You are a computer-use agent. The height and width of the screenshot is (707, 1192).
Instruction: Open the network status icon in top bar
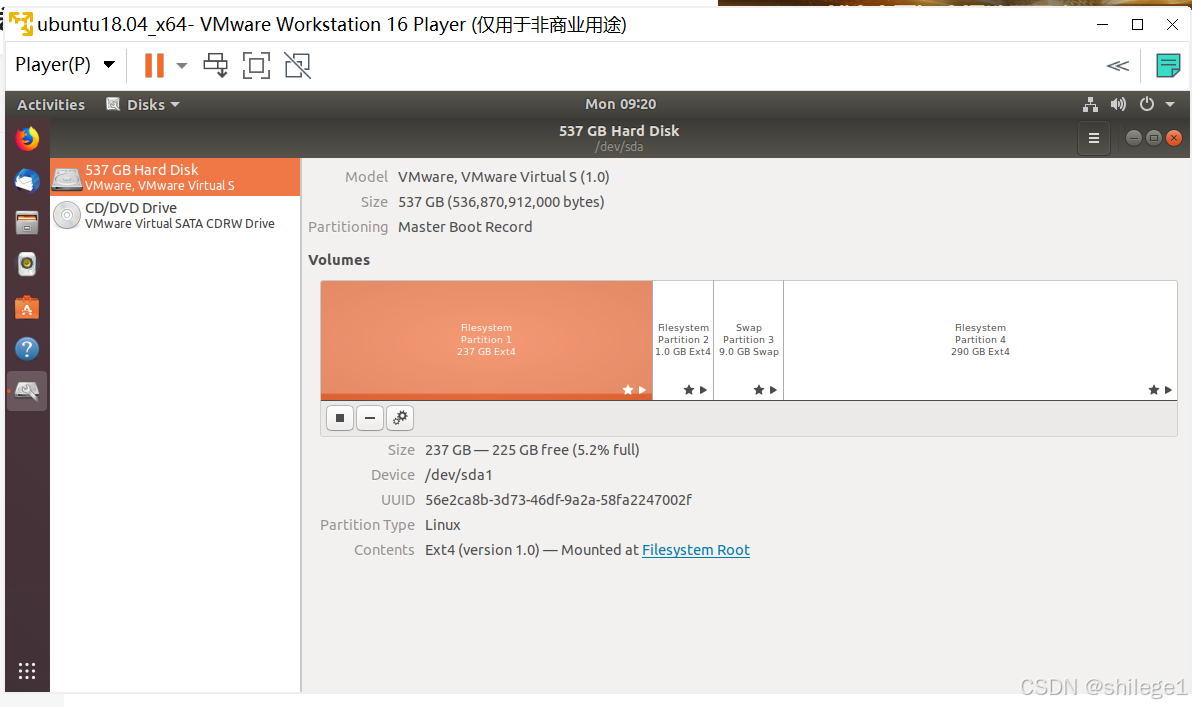pyautogui.click(x=1090, y=104)
